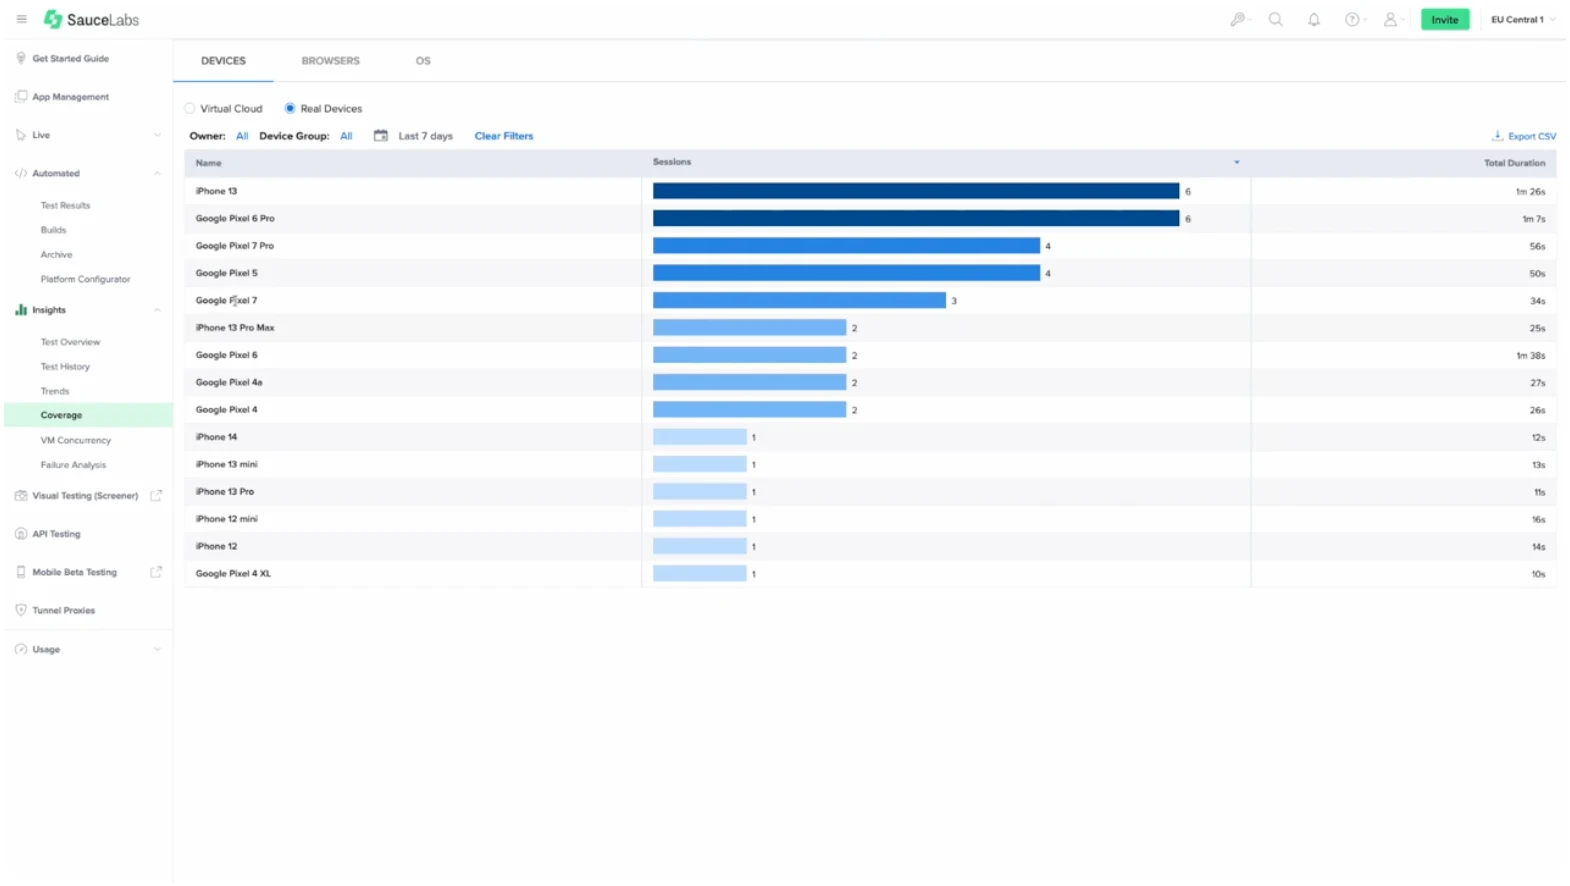Click the Tunnel Proxies shield icon
This screenshot has height=886, width=1570.
[x=21, y=610]
